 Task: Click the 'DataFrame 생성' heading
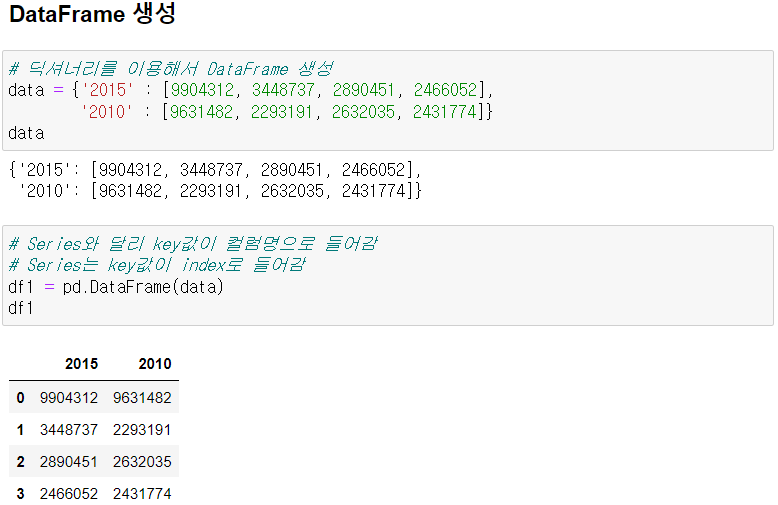click(x=92, y=14)
